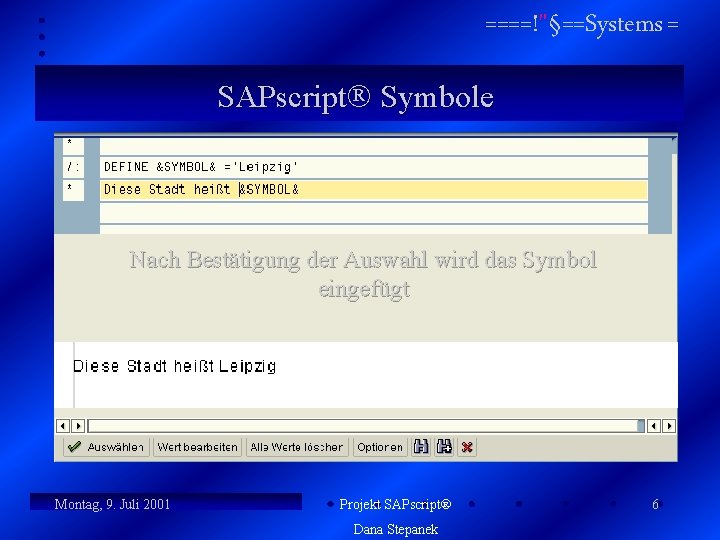Click the date 'Montag, 9. Juli 2001'
720x540 pixels.
pos(112,504)
